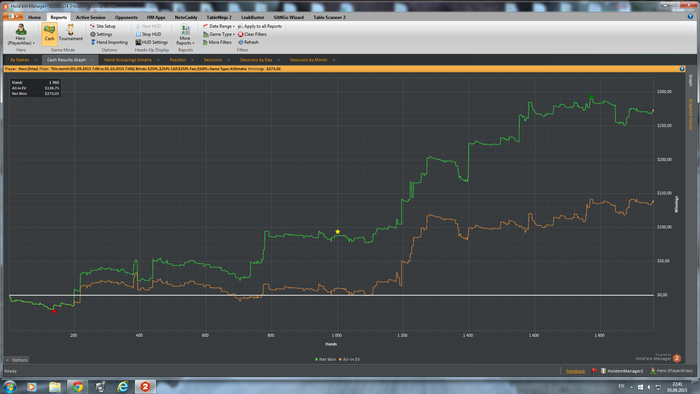Close the Hand Groupings Omaha tab

pos(158,60)
